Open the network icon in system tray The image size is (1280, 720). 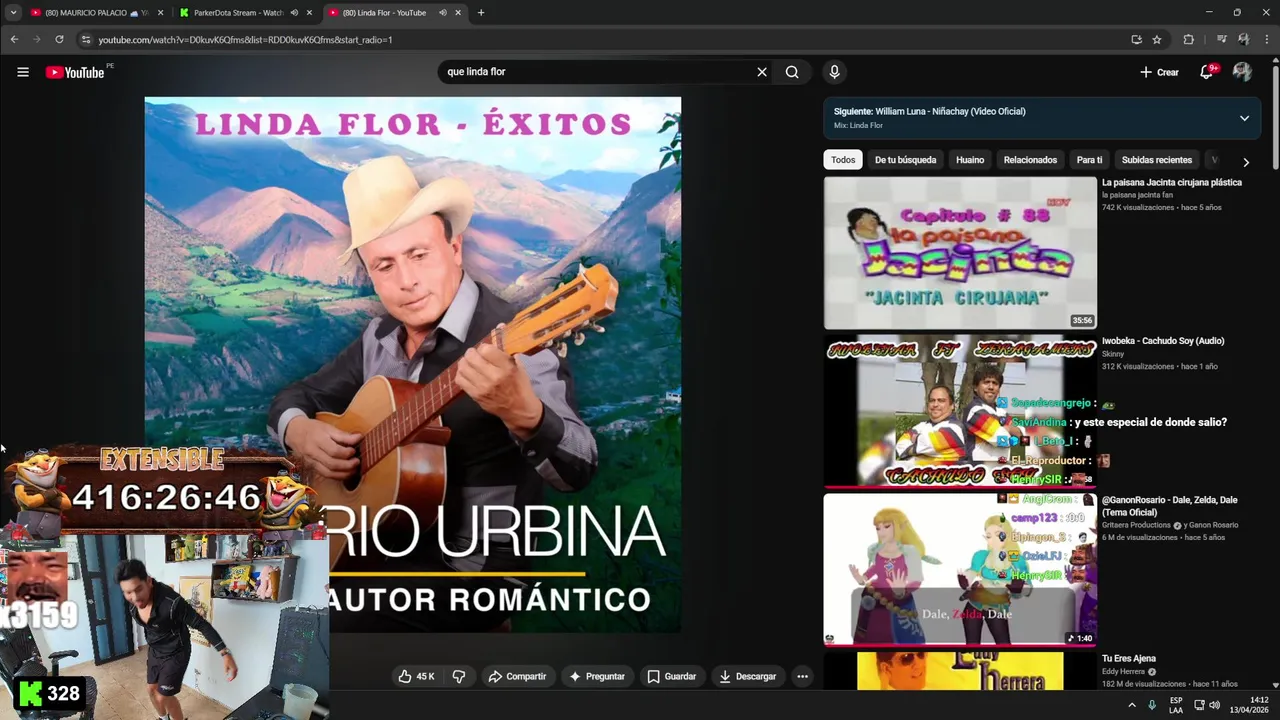pos(1197,705)
